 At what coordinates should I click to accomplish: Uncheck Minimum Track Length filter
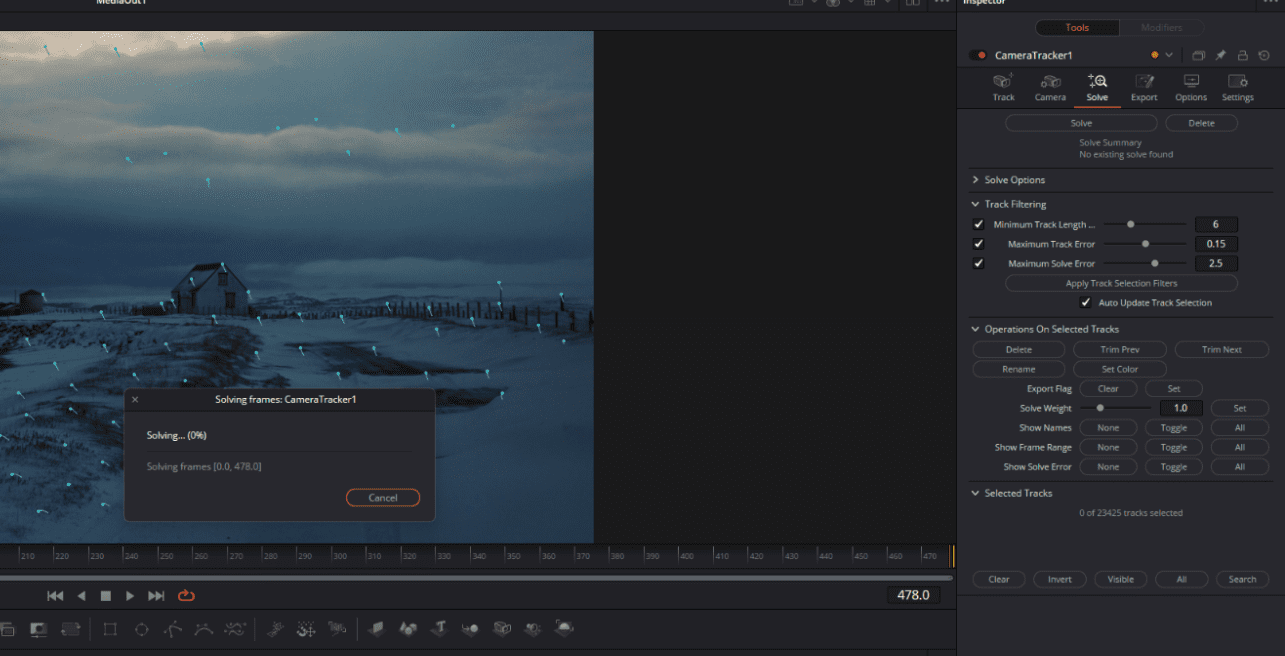coord(978,225)
